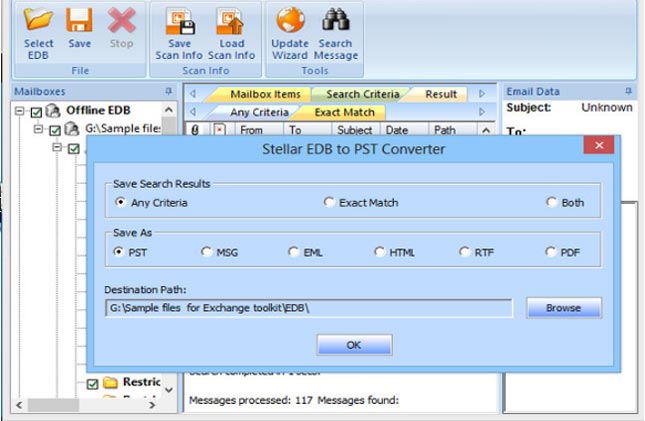The width and height of the screenshot is (645, 421).
Task: Sort results by Date column
Action: pyautogui.click(x=404, y=130)
